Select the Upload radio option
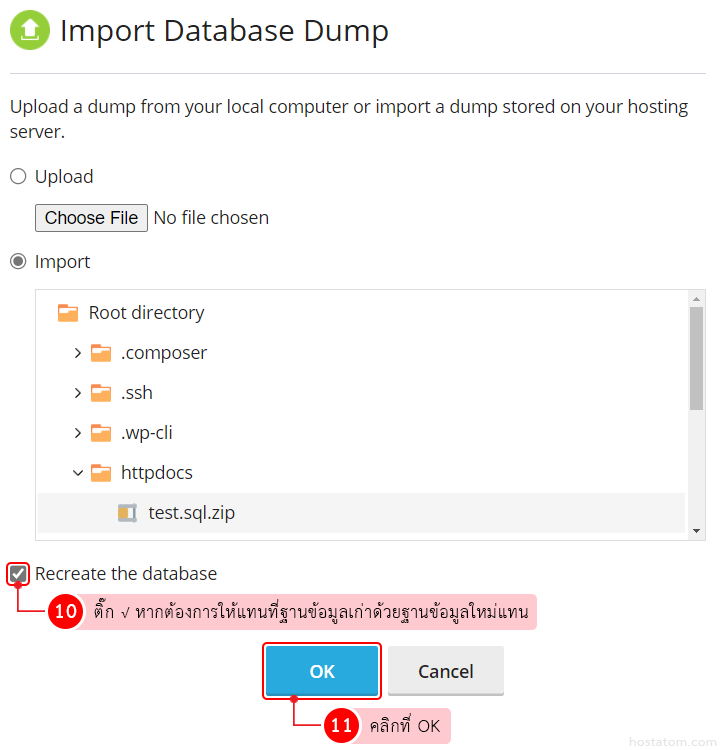The height and width of the screenshot is (750, 720). tap(18, 177)
